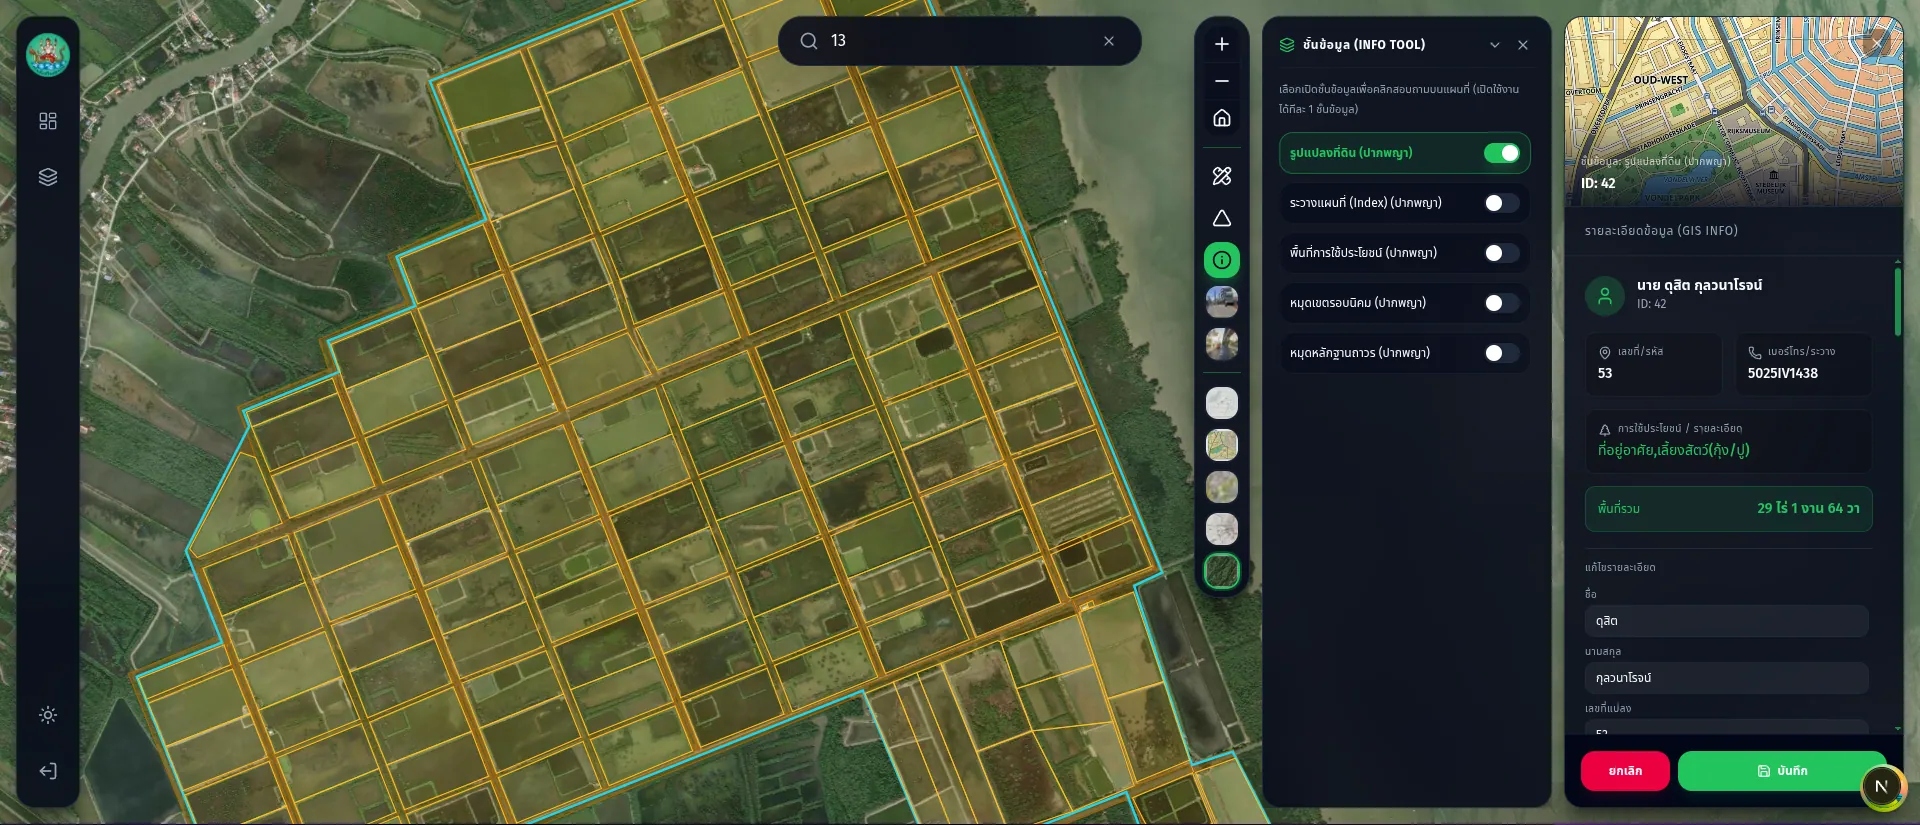Collapse the Info Tool panel with the chevron
The image size is (1920, 825).
1495,45
